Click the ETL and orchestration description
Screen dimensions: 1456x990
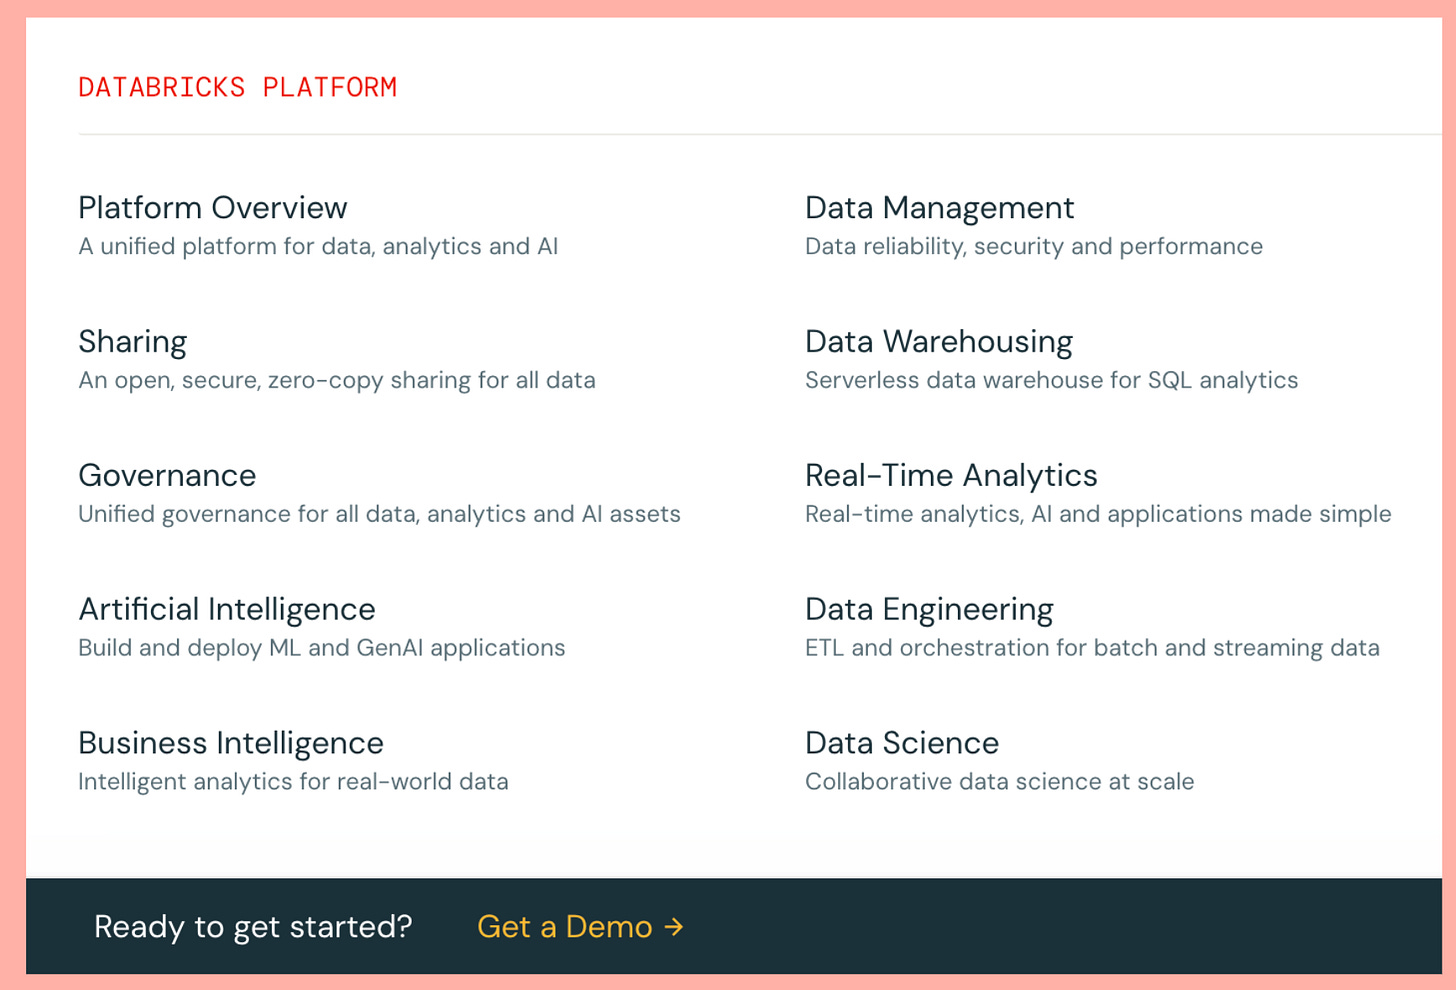tap(1092, 648)
